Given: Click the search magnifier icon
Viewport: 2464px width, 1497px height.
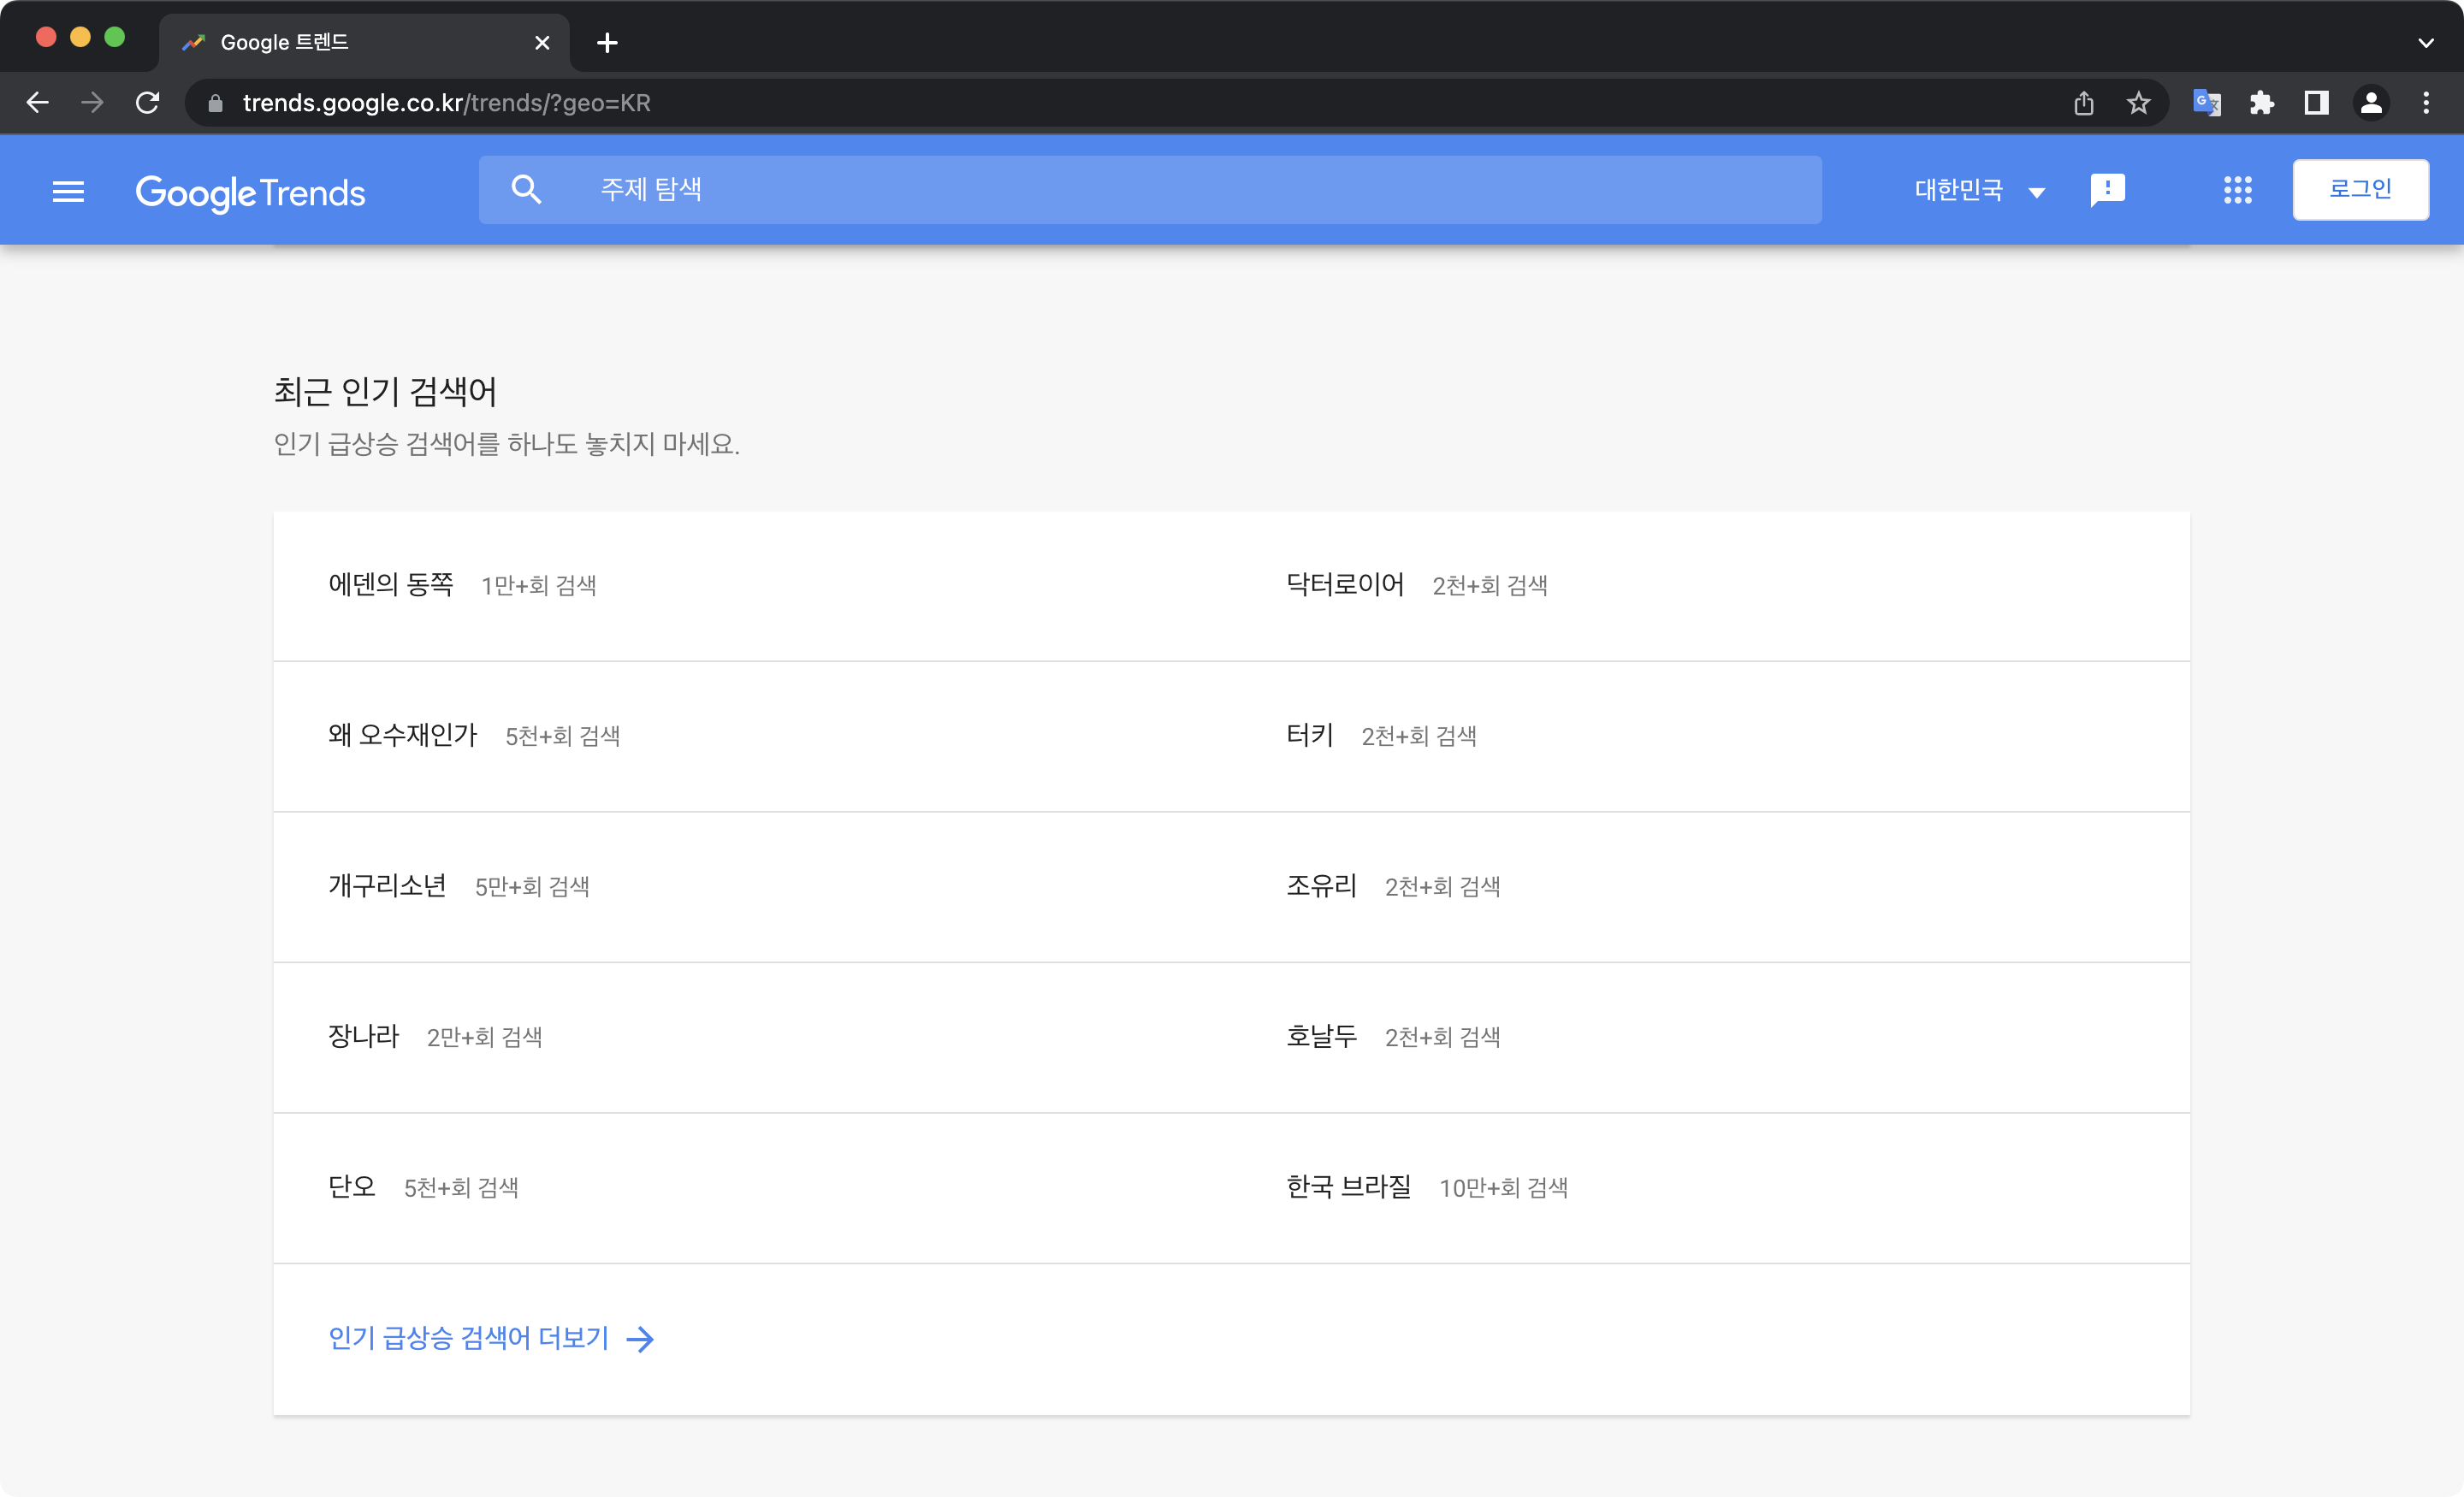Looking at the screenshot, I should [x=528, y=189].
